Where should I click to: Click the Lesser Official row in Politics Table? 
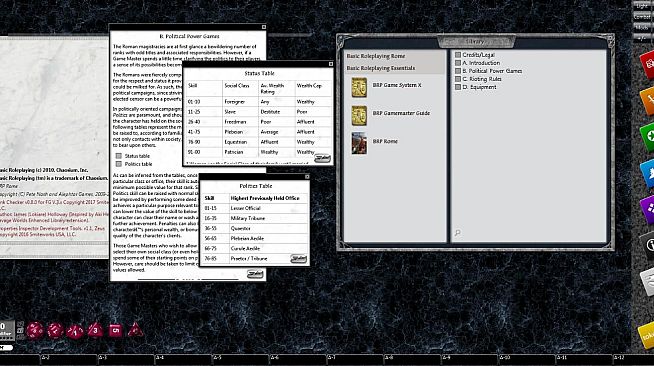coord(255,208)
